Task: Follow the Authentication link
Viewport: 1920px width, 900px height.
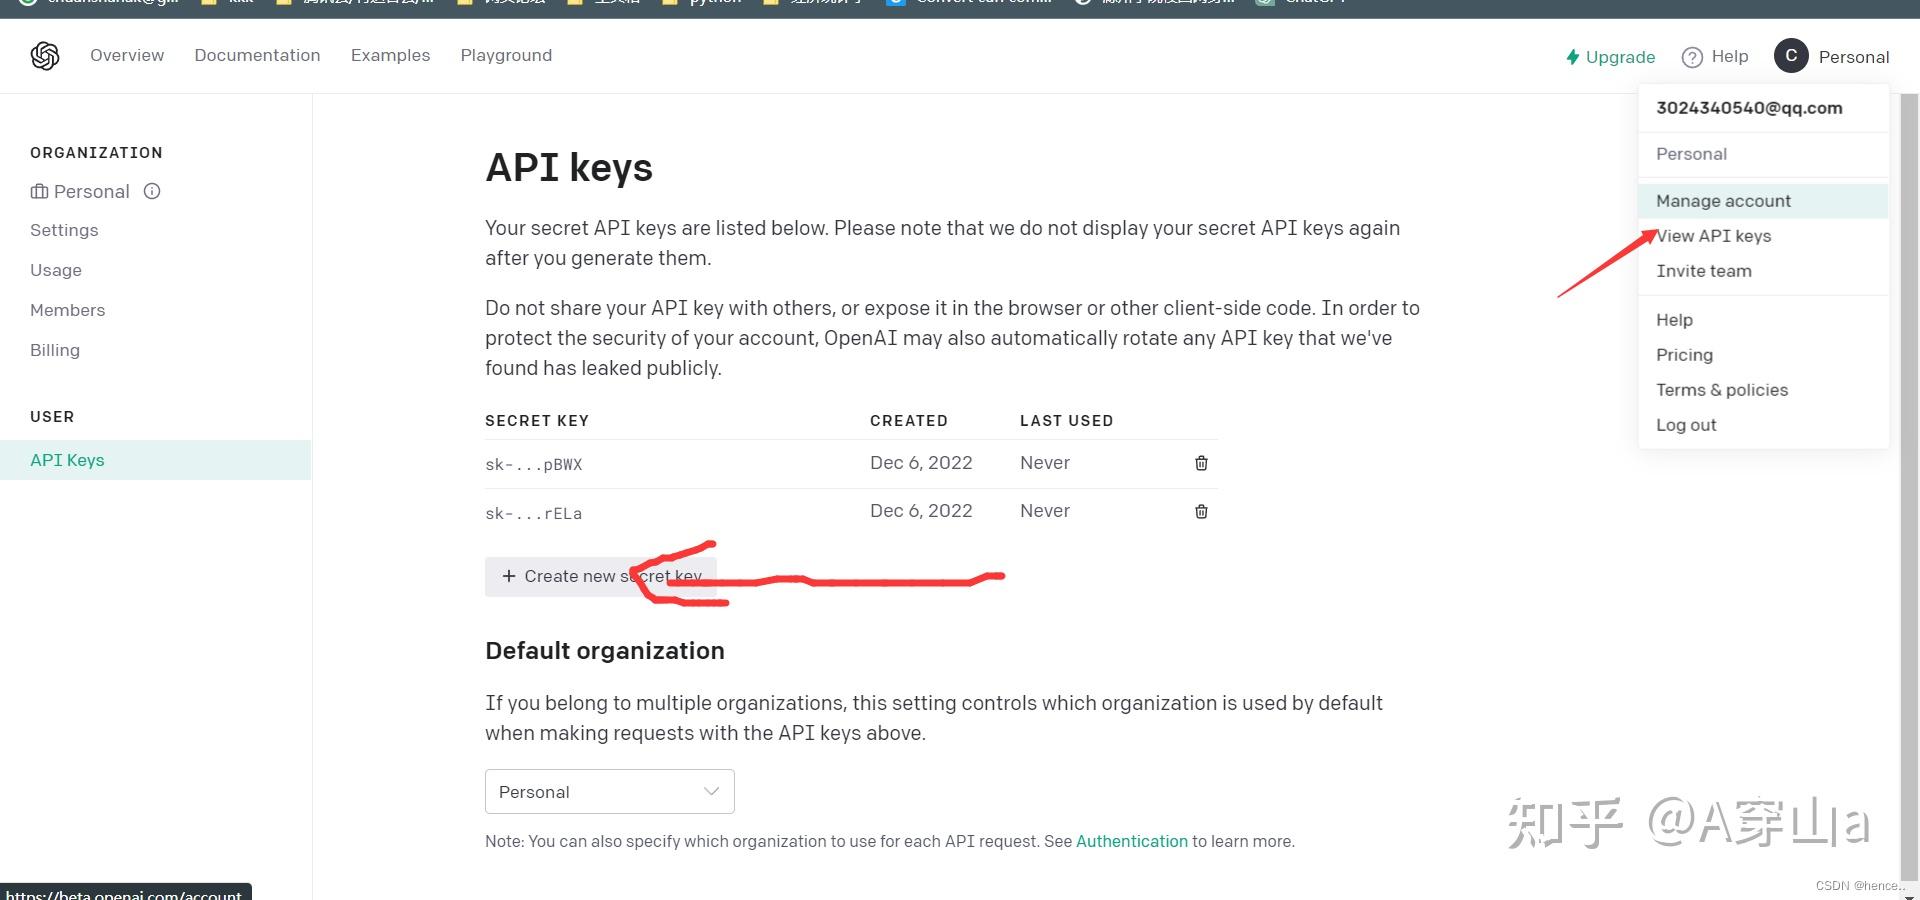Action: pyautogui.click(x=1132, y=841)
